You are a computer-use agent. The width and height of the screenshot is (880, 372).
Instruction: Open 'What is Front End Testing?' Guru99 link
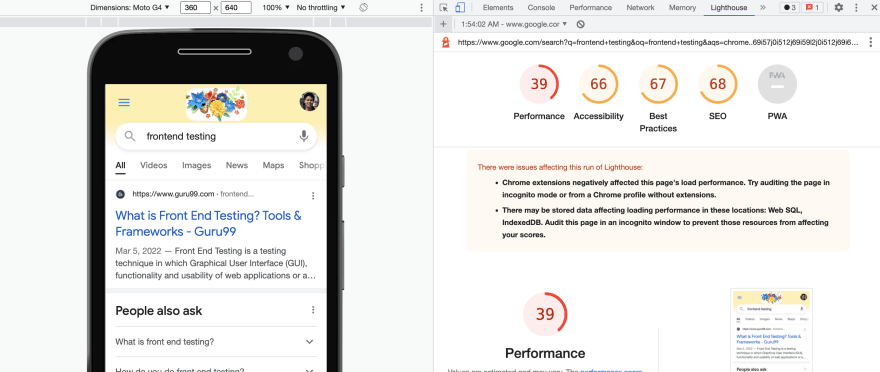208,223
